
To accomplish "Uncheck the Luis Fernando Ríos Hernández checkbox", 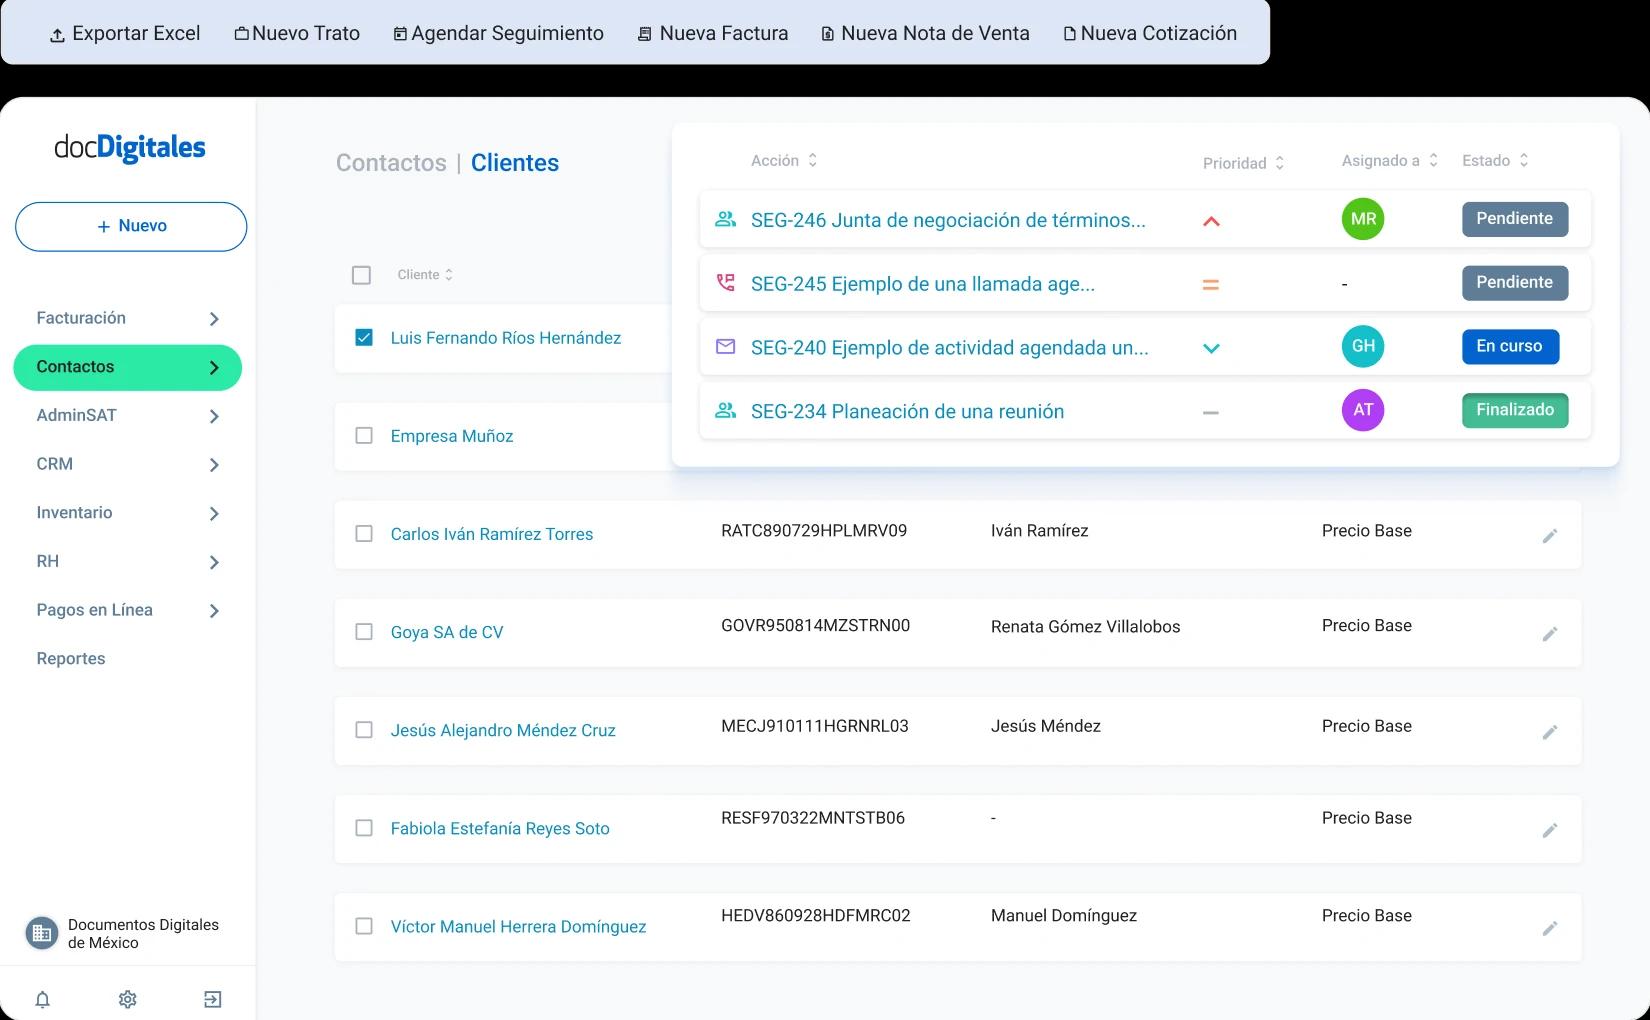I will point(362,337).
